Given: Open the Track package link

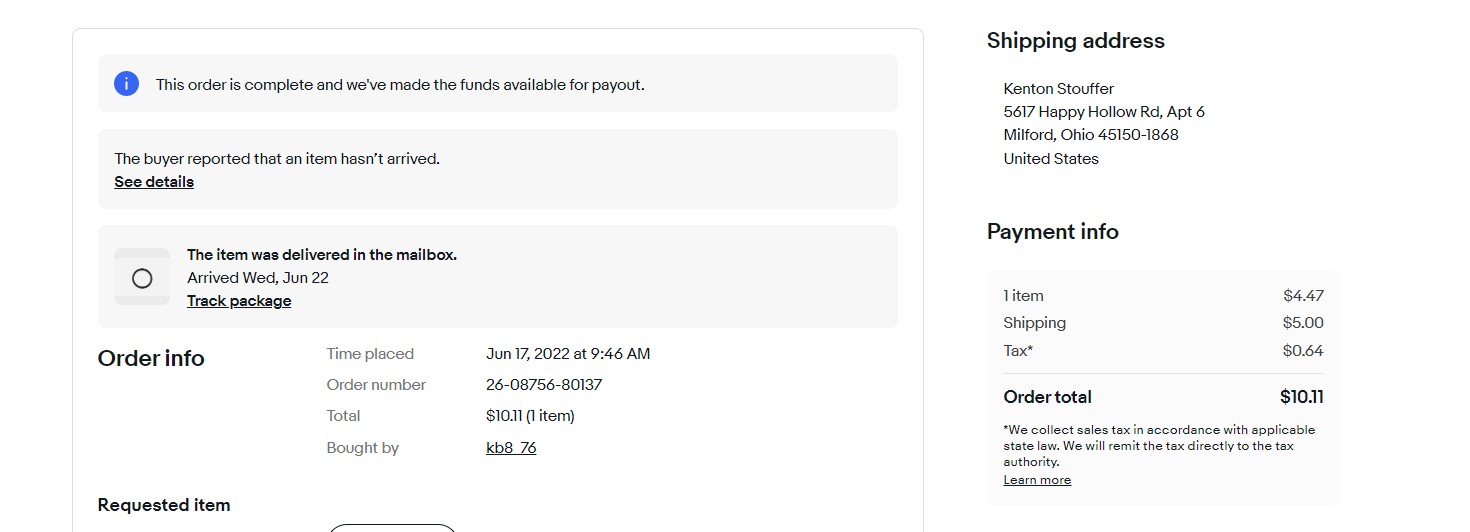Looking at the screenshot, I should pyautogui.click(x=239, y=301).
